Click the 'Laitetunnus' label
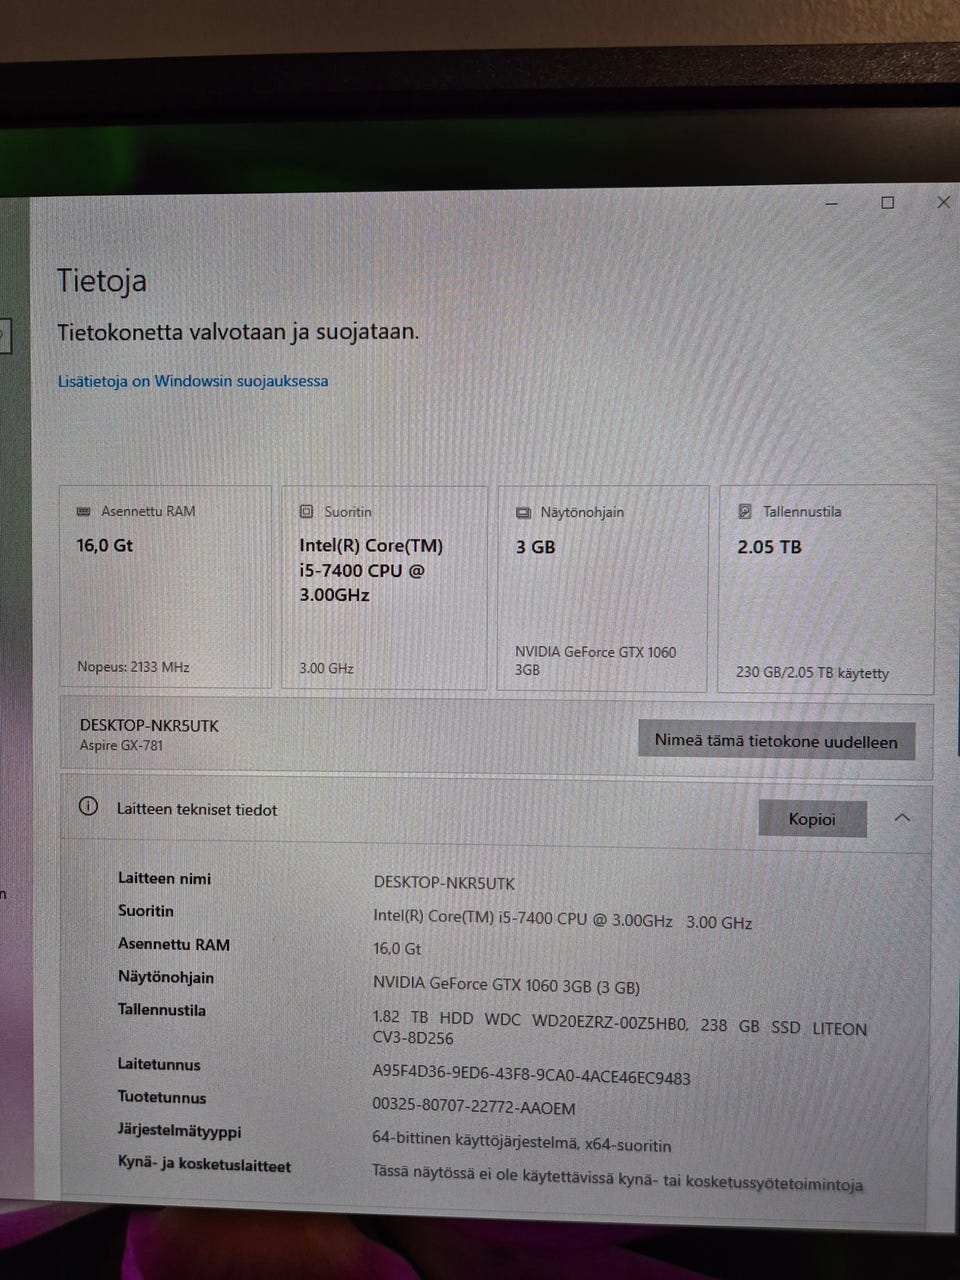 (159, 1064)
